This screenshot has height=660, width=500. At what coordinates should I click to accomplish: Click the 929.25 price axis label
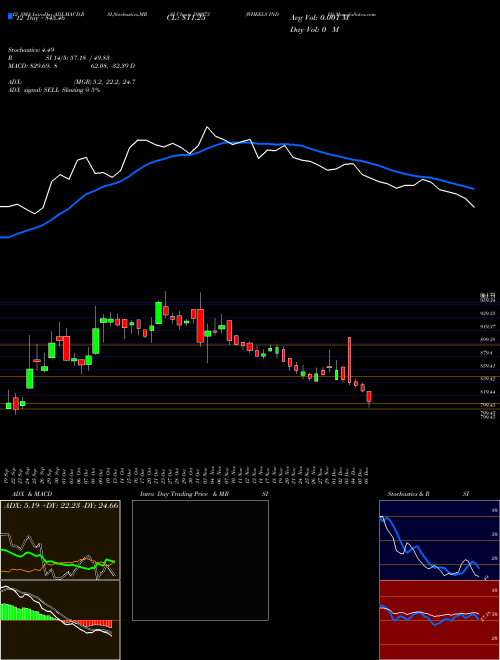click(487, 314)
